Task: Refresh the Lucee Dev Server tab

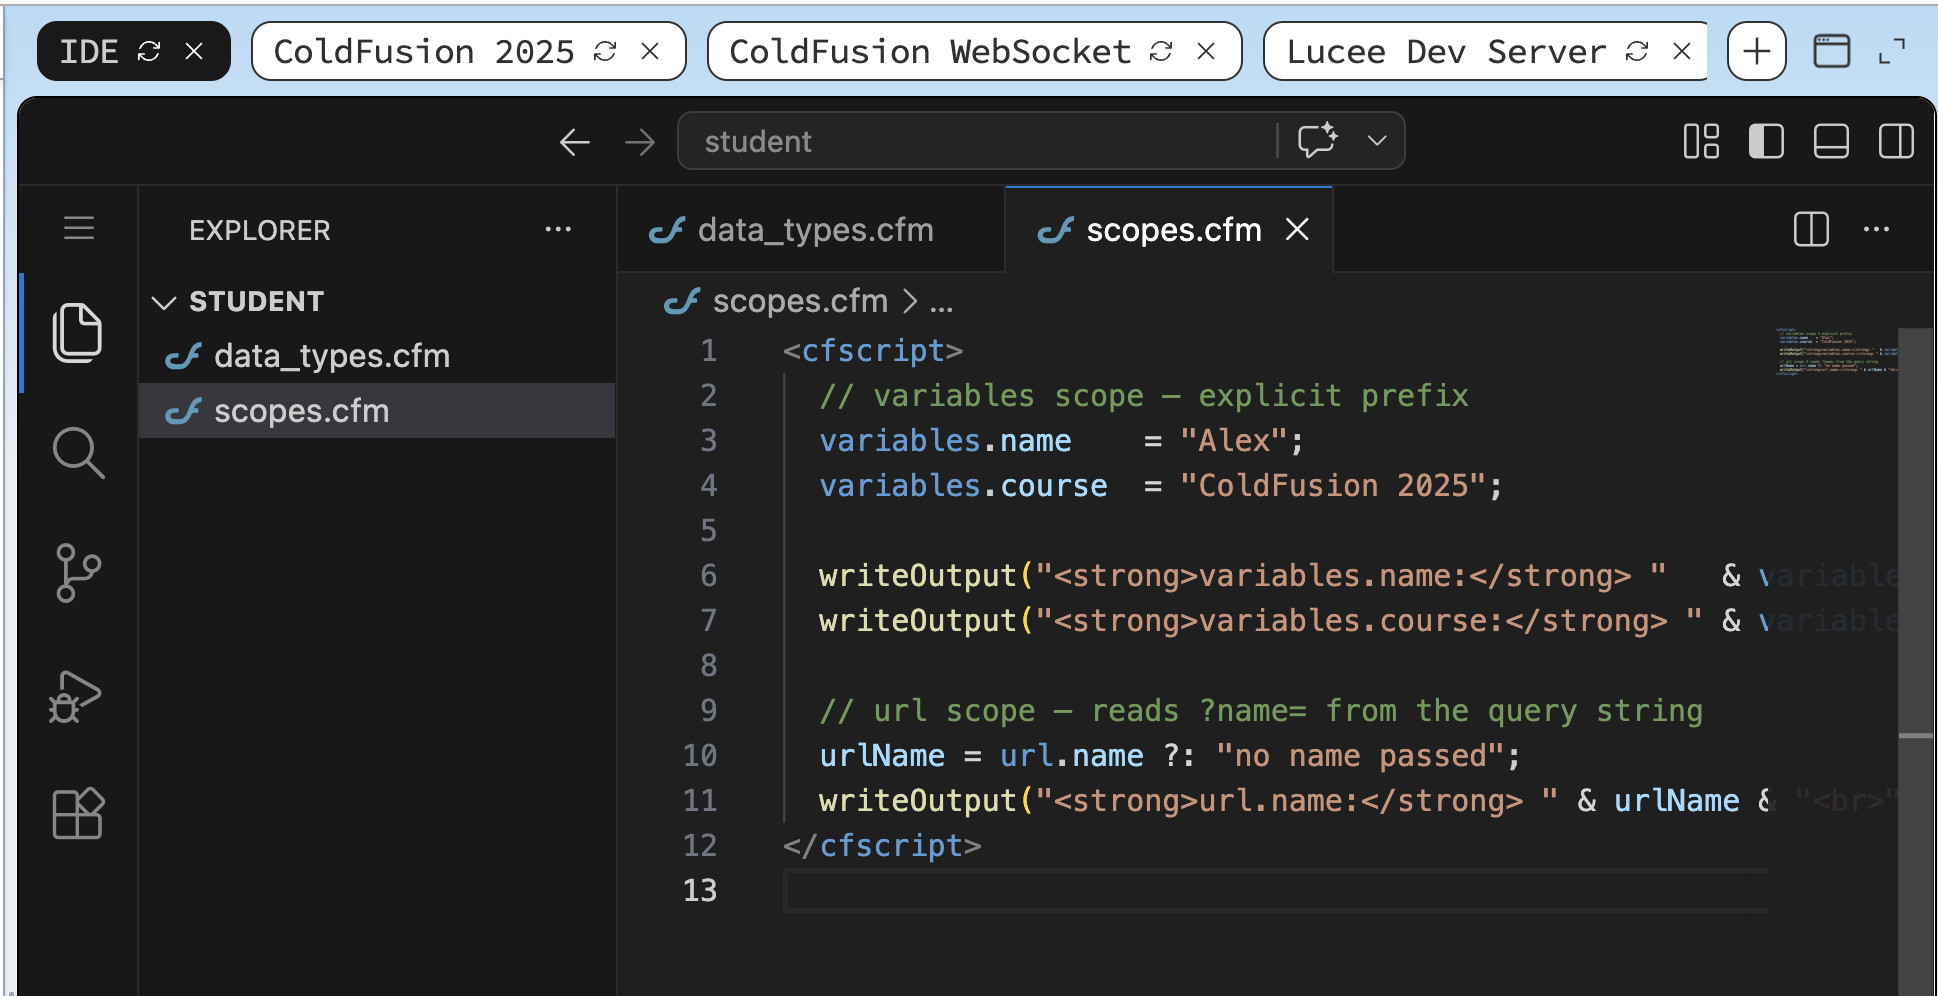Action: [1637, 51]
